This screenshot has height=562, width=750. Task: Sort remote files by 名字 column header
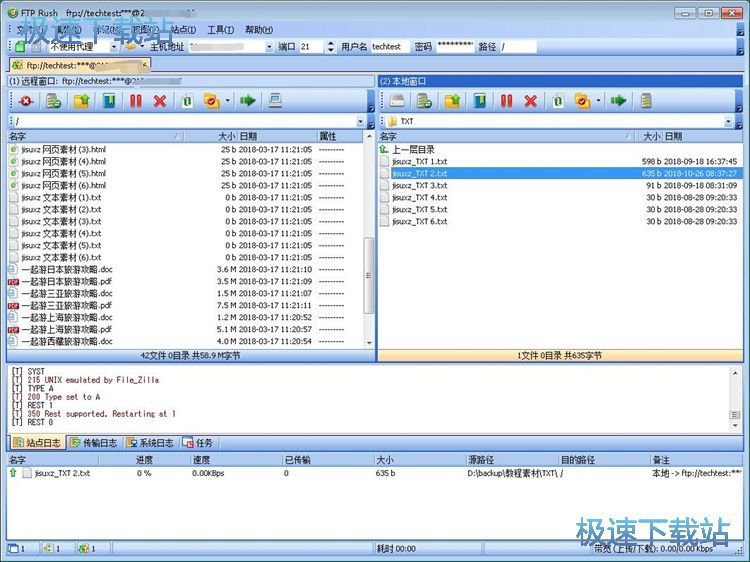96,137
